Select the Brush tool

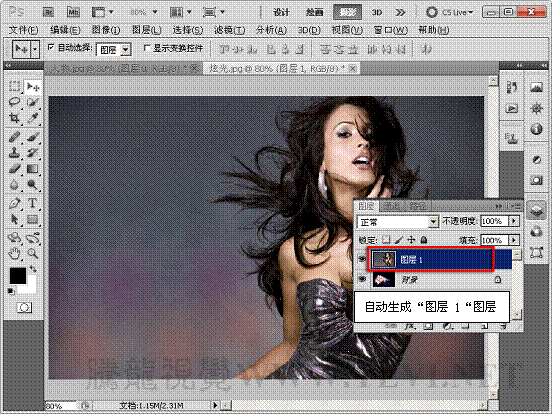[33, 137]
